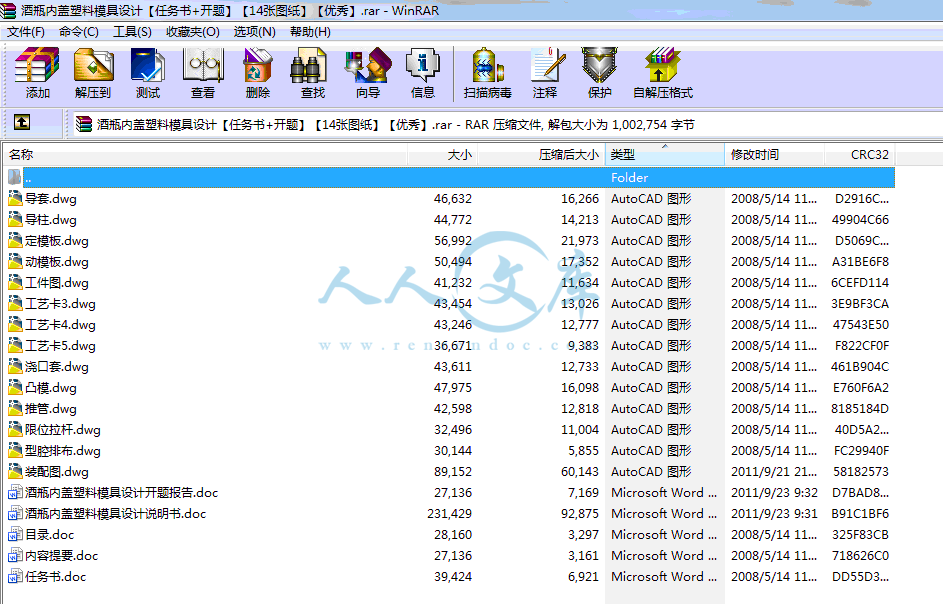
Task: Sort by CRC32 column header
Action: (860, 155)
